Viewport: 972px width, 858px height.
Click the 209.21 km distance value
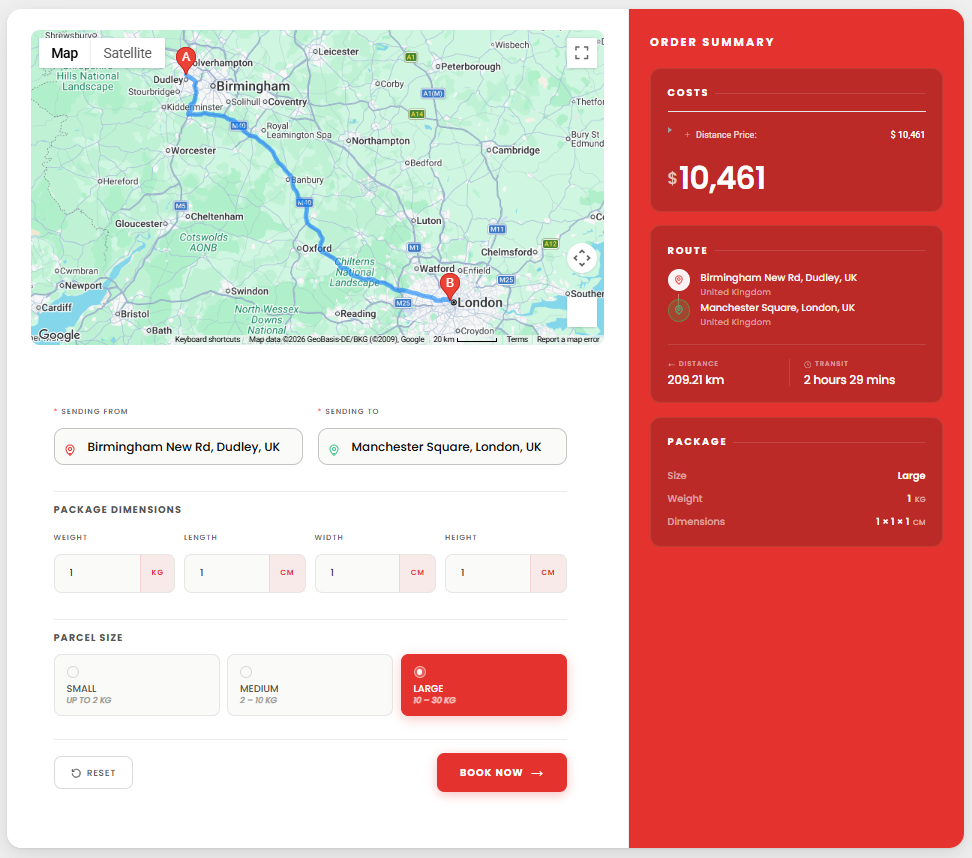click(696, 379)
